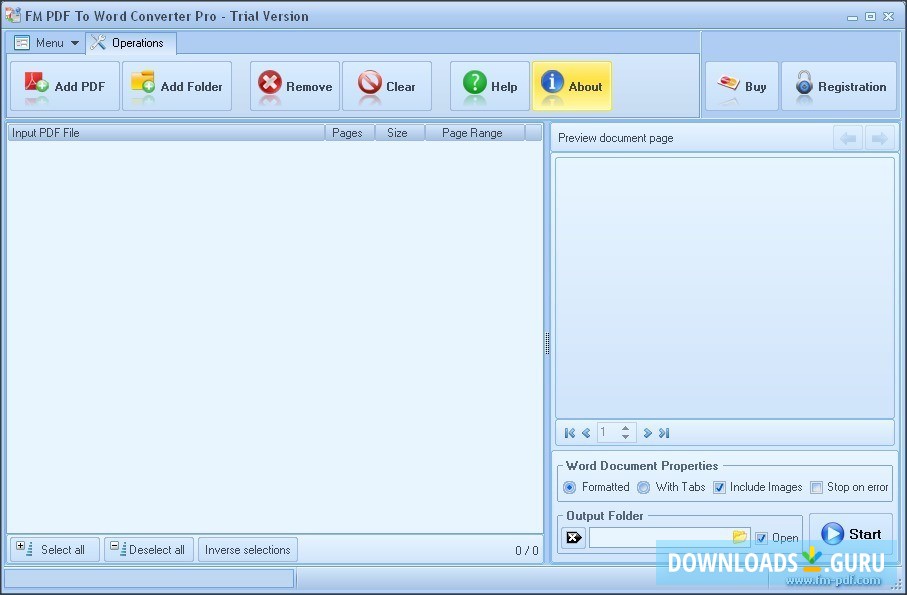Screen dimensions: 907x595
Task: Click the www.fm-pdf.com link
Action: point(833,580)
